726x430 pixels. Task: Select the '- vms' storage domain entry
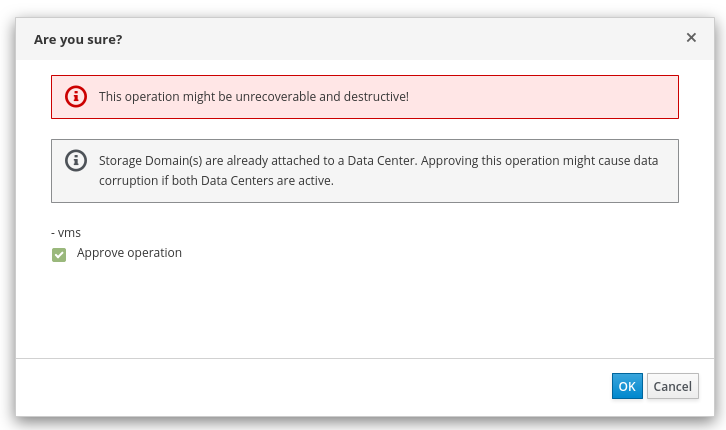(x=66, y=232)
